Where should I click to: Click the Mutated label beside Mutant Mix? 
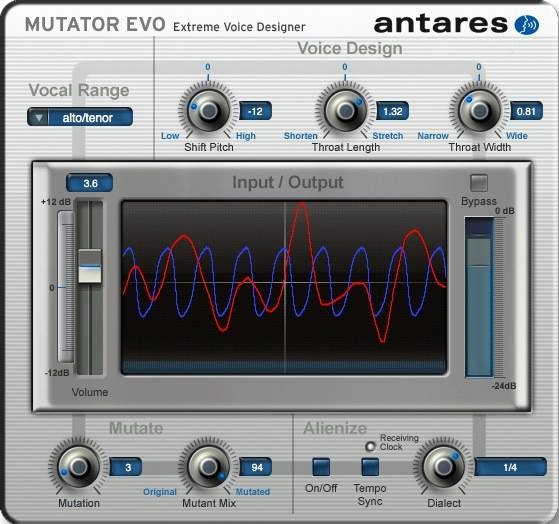pyautogui.click(x=253, y=492)
